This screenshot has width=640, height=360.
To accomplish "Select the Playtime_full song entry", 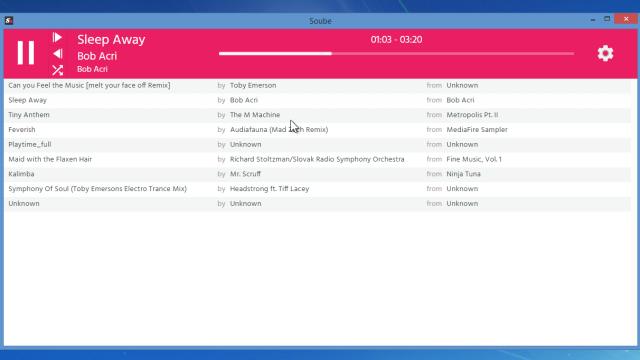I will (x=318, y=144).
